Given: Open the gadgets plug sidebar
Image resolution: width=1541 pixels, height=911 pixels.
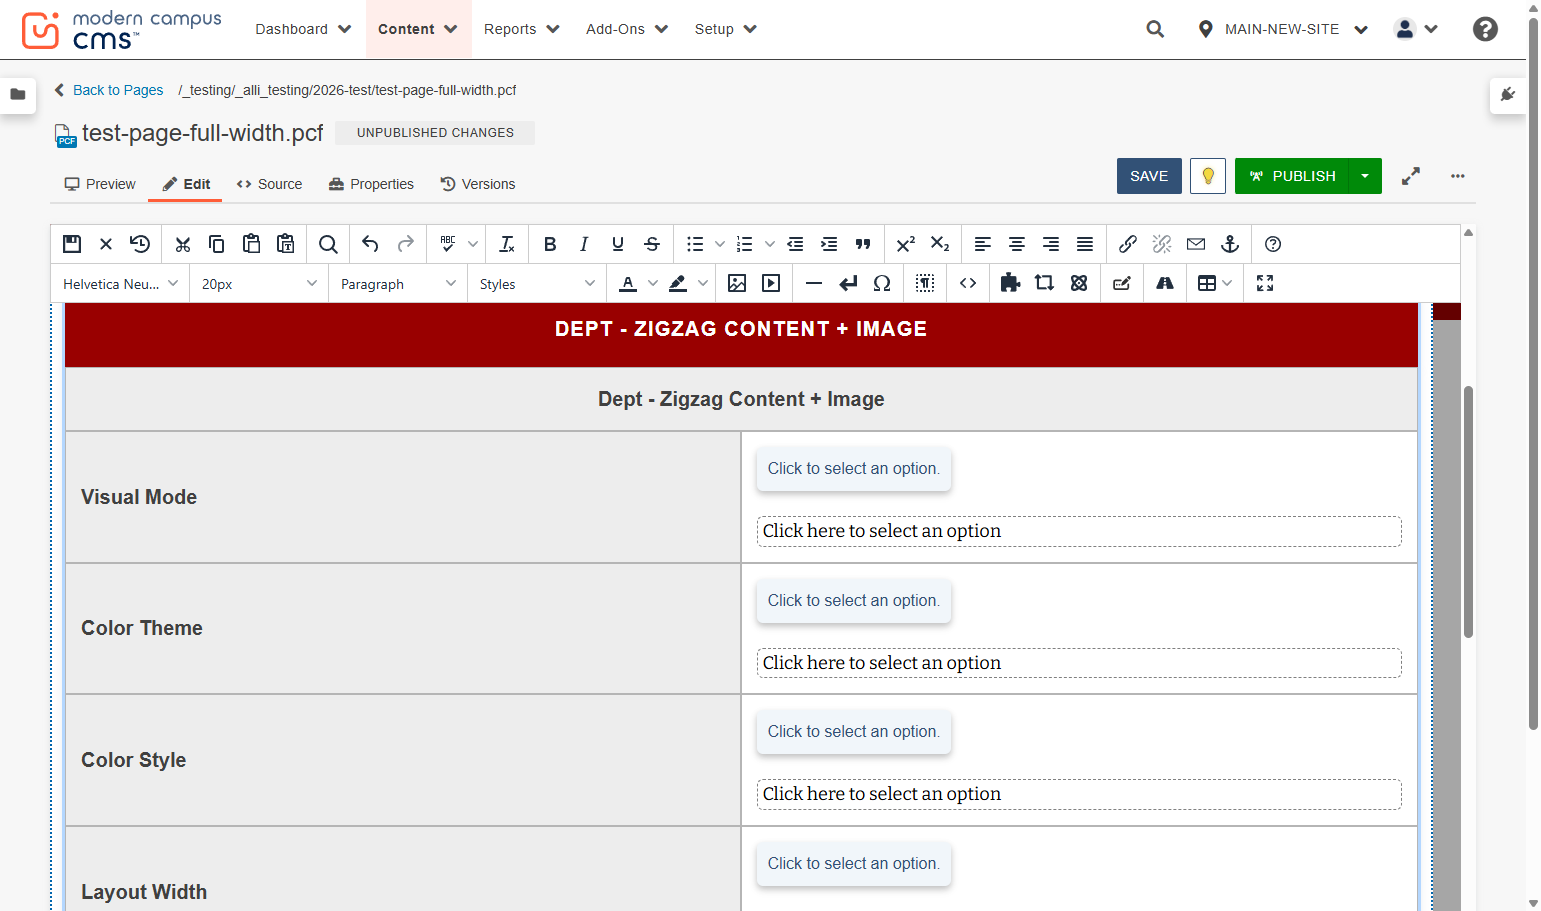Looking at the screenshot, I should tap(1508, 95).
